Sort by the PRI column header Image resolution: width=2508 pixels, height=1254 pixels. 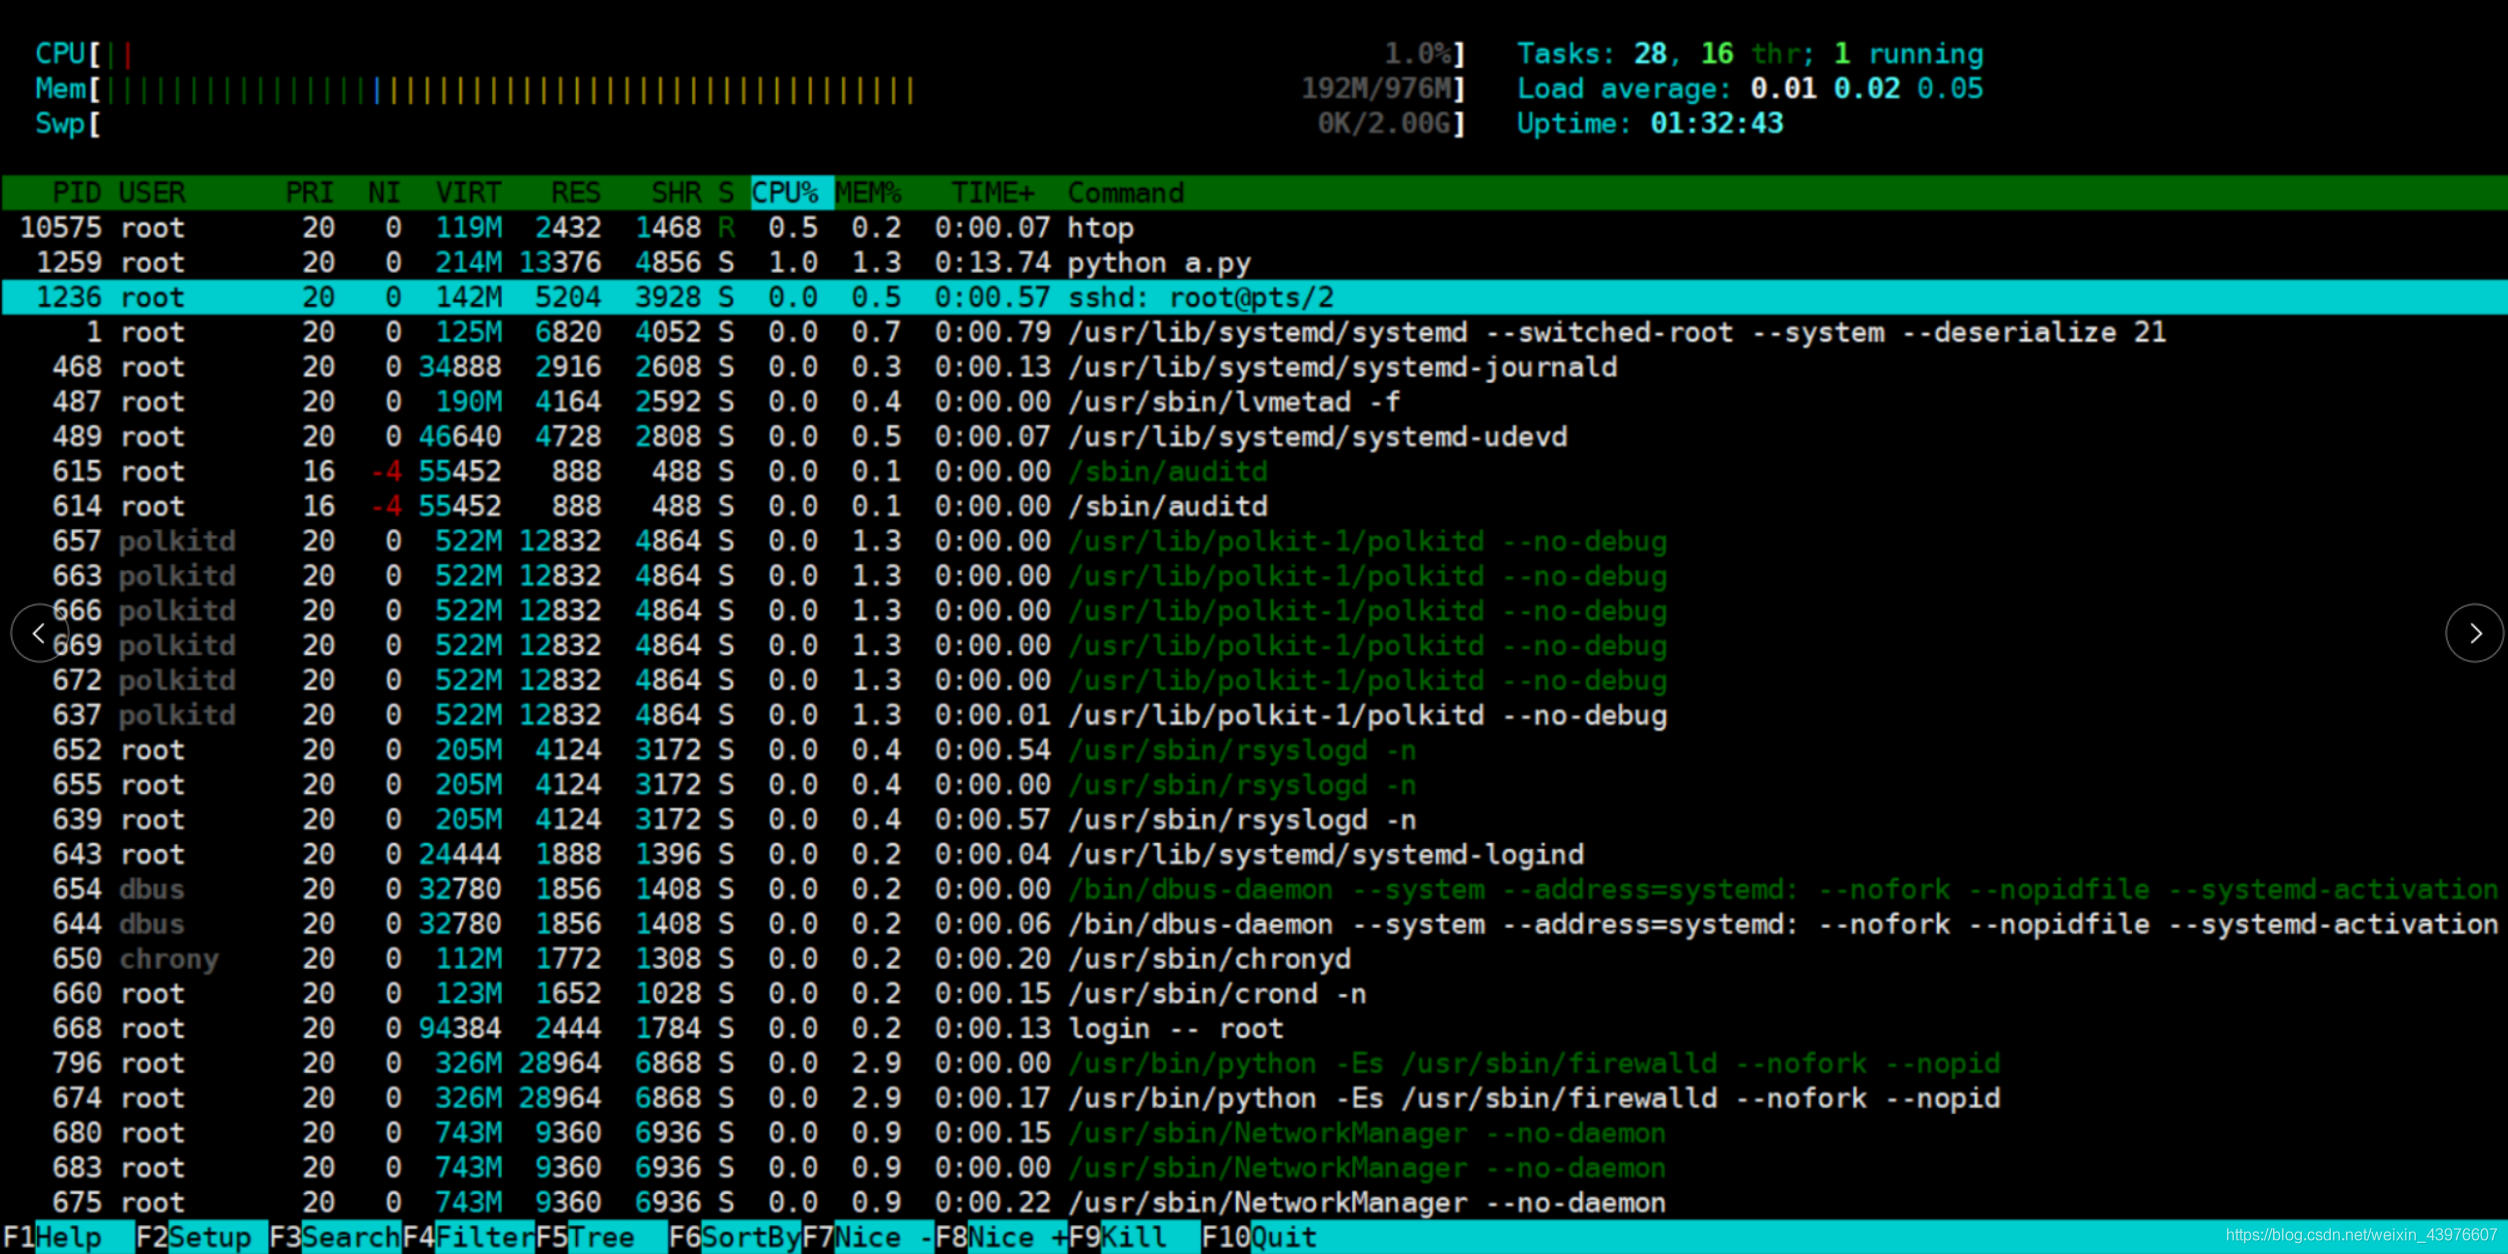tap(309, 192)
